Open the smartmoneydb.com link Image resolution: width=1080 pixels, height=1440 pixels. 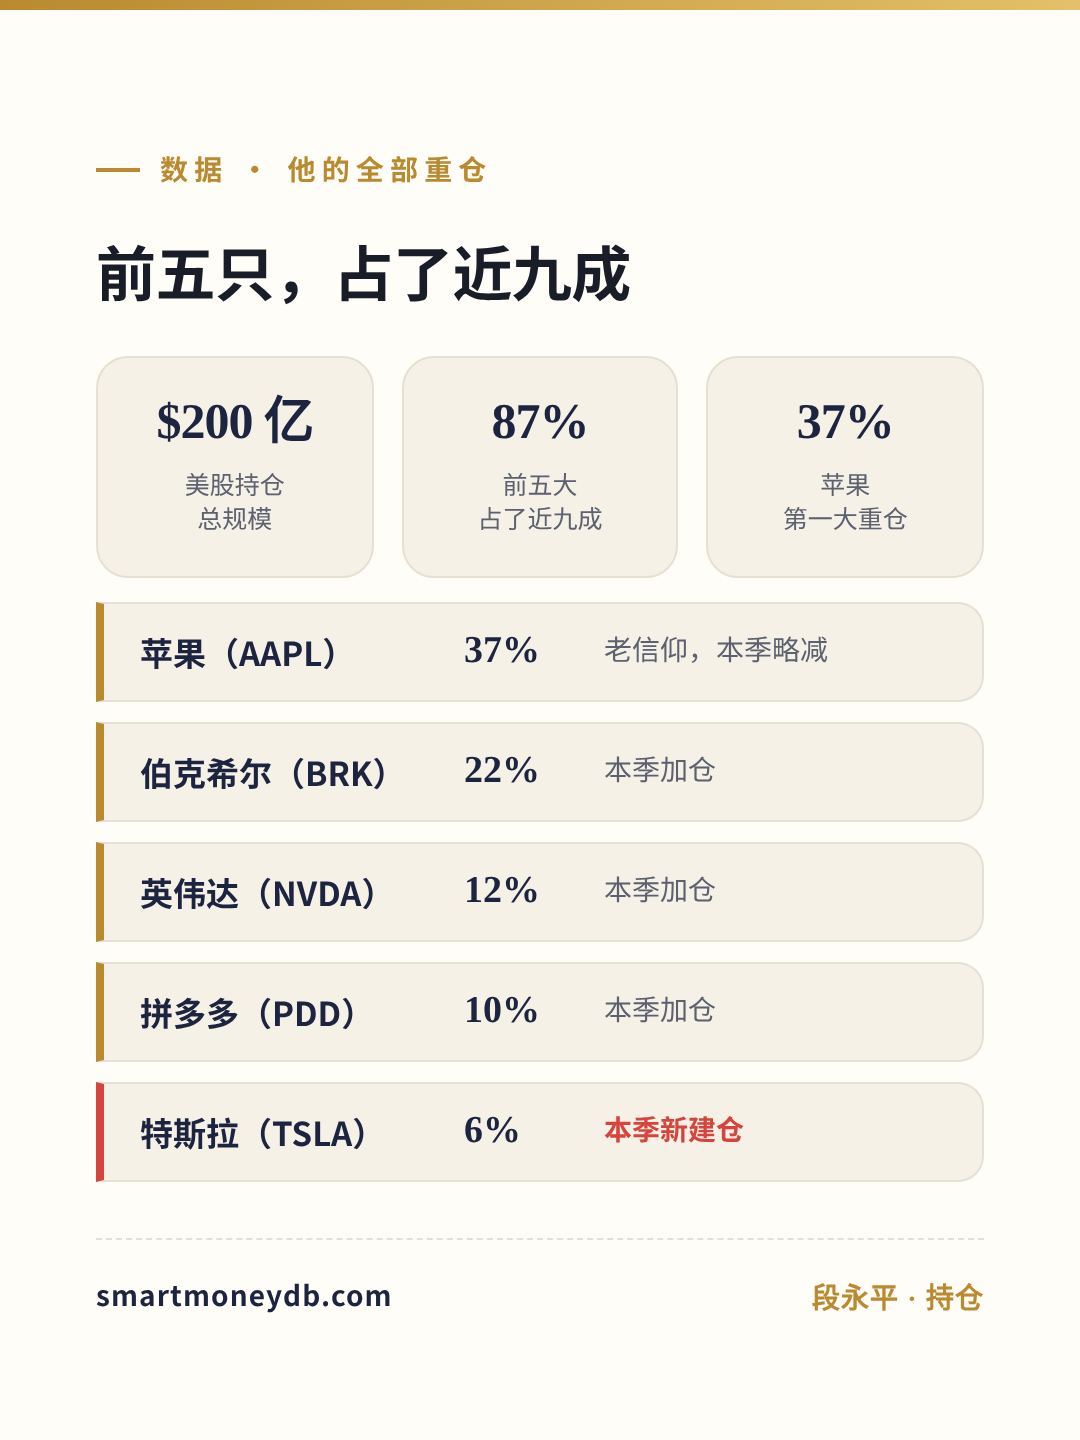pyautogui.click(x=243, y=1296)
